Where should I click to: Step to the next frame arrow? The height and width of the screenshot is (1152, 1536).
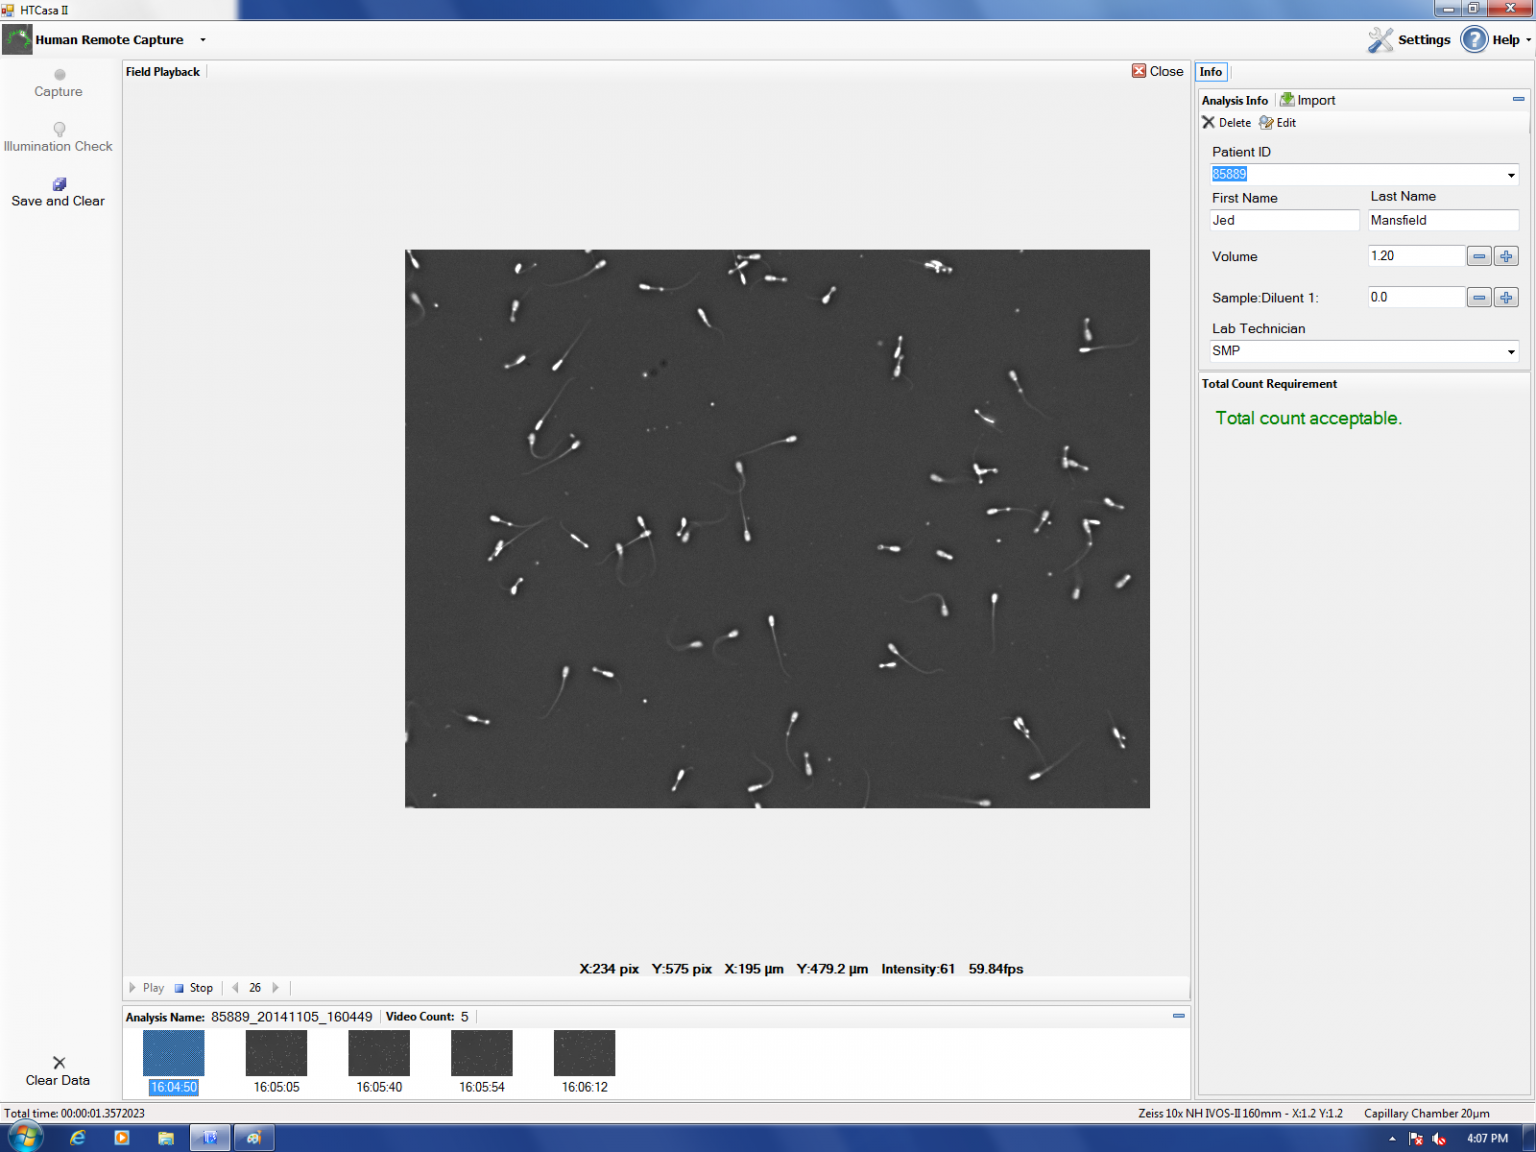pyautogui.click(x=276, y=988)
